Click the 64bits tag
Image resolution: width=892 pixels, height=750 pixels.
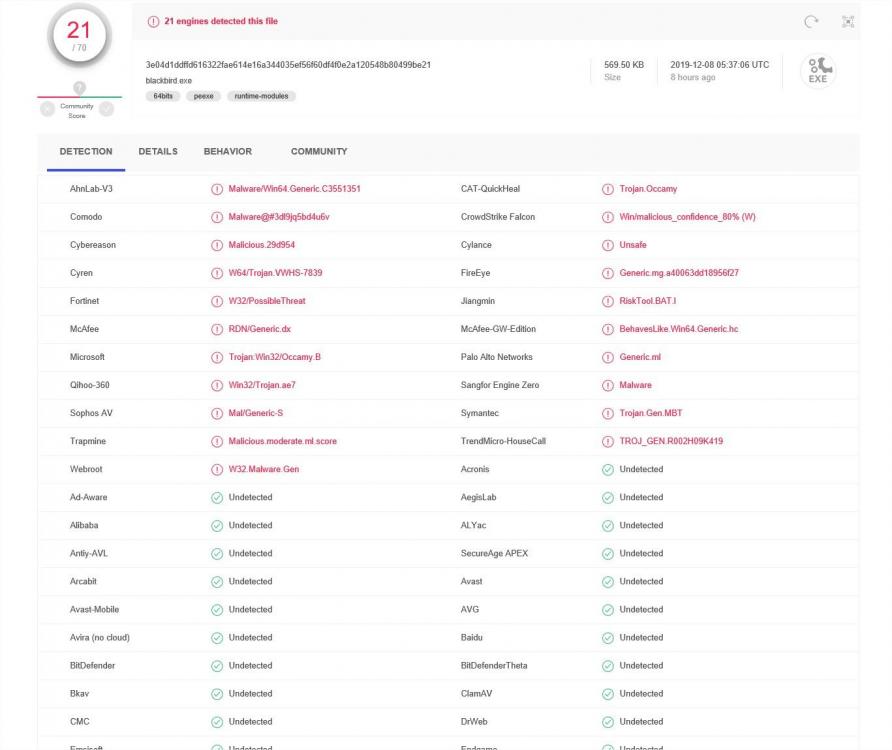tap(163, 96)
